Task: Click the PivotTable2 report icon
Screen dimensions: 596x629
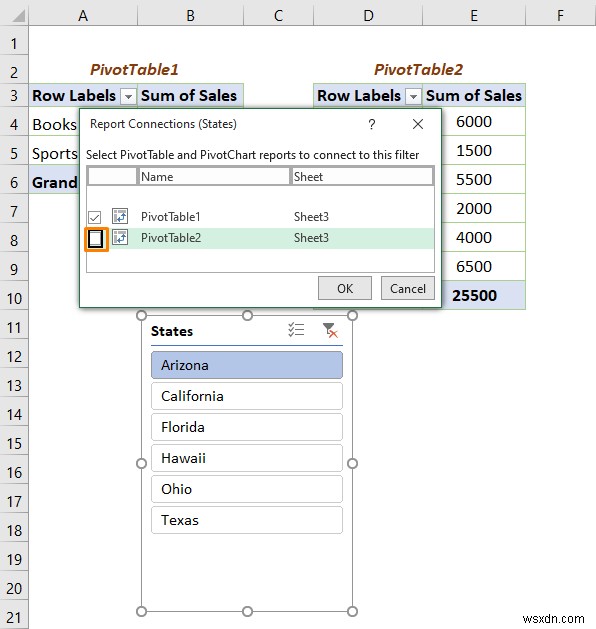Action: [x=120, y=237]
